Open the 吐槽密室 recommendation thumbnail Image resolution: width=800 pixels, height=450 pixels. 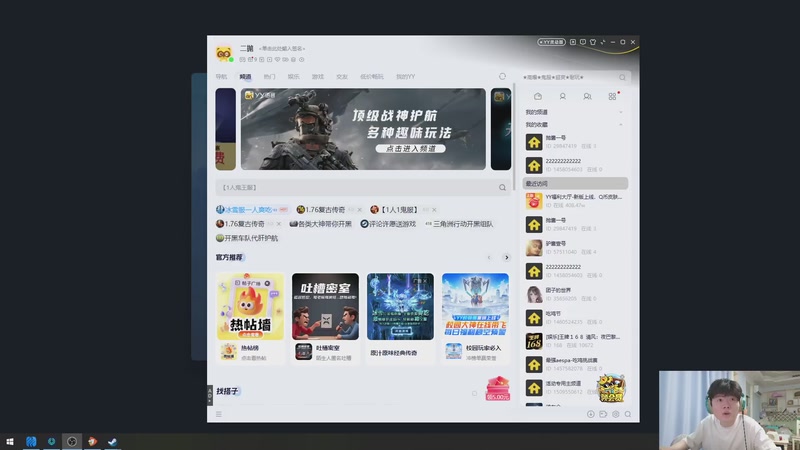(326, 307)
